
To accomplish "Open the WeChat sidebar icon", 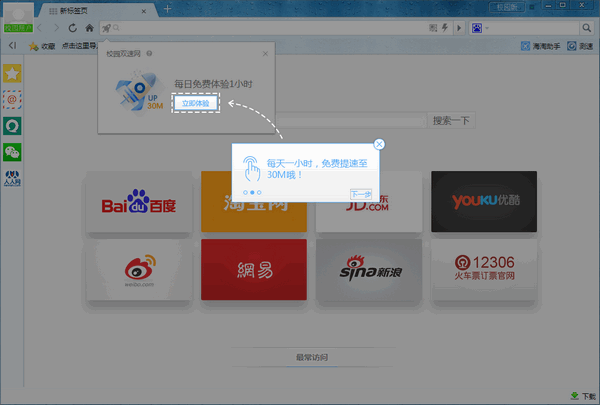I will [x=12, y=152].
